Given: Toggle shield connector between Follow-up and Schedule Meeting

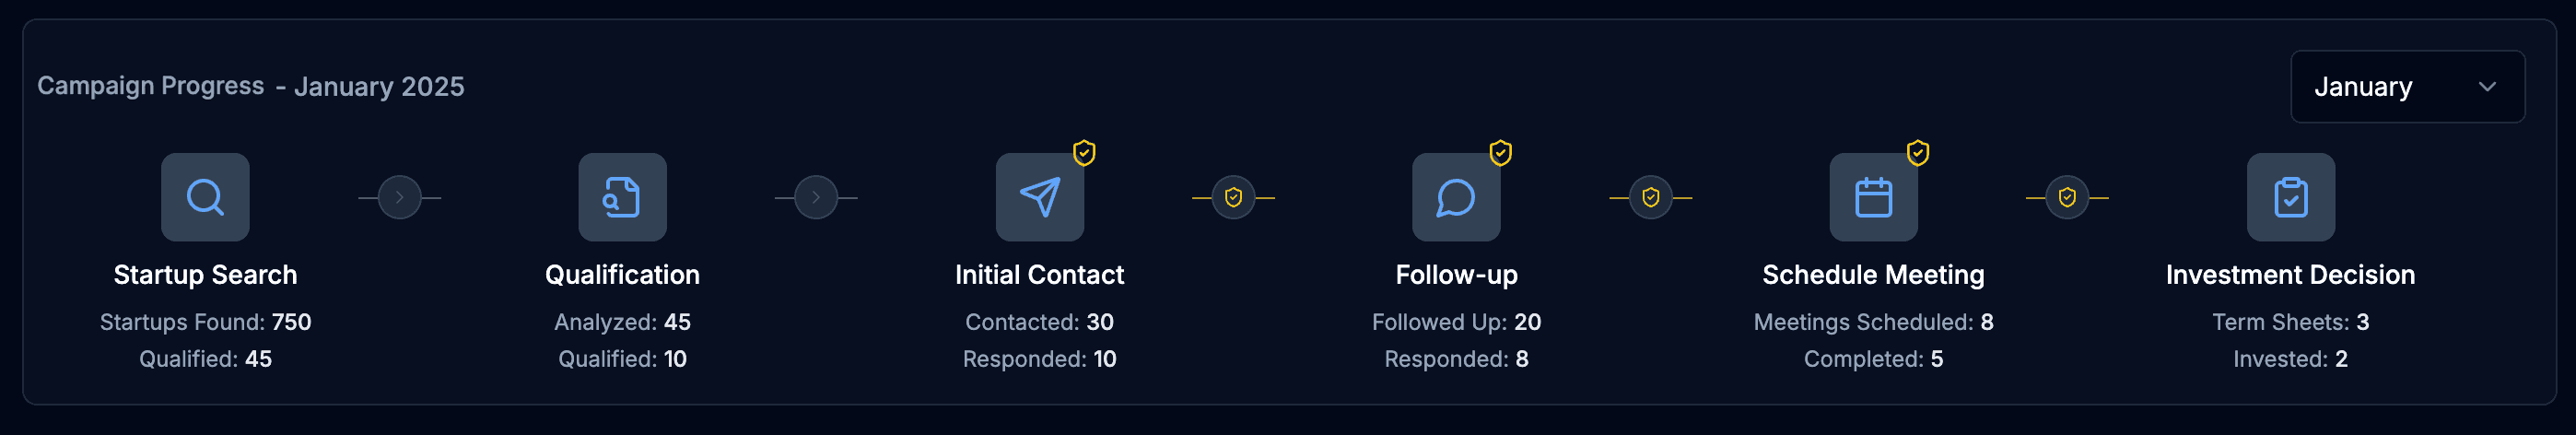Looking at the screenshot, I should (1650, 198).
